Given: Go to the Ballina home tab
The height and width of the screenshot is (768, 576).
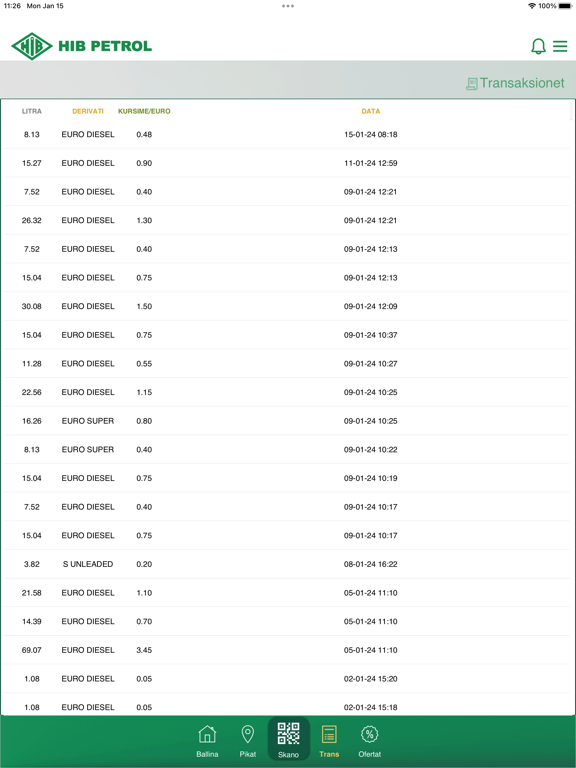Looking at the screenshot, I should [207, 741].
